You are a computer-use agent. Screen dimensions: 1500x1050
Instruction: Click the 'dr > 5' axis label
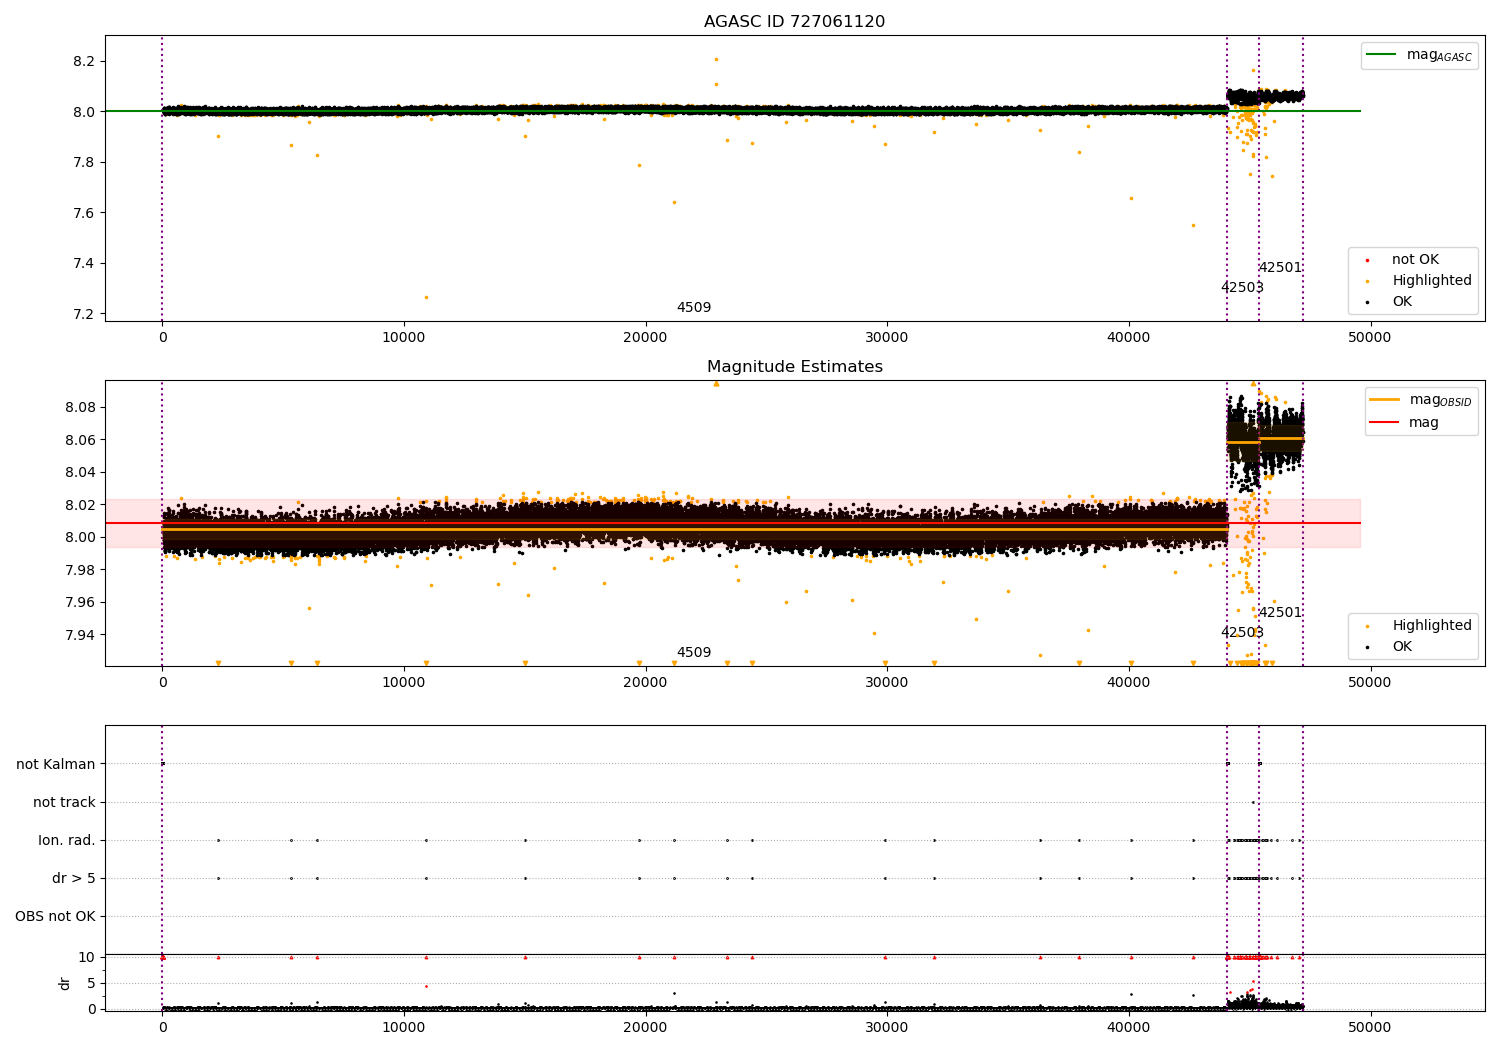click(74, 879)
